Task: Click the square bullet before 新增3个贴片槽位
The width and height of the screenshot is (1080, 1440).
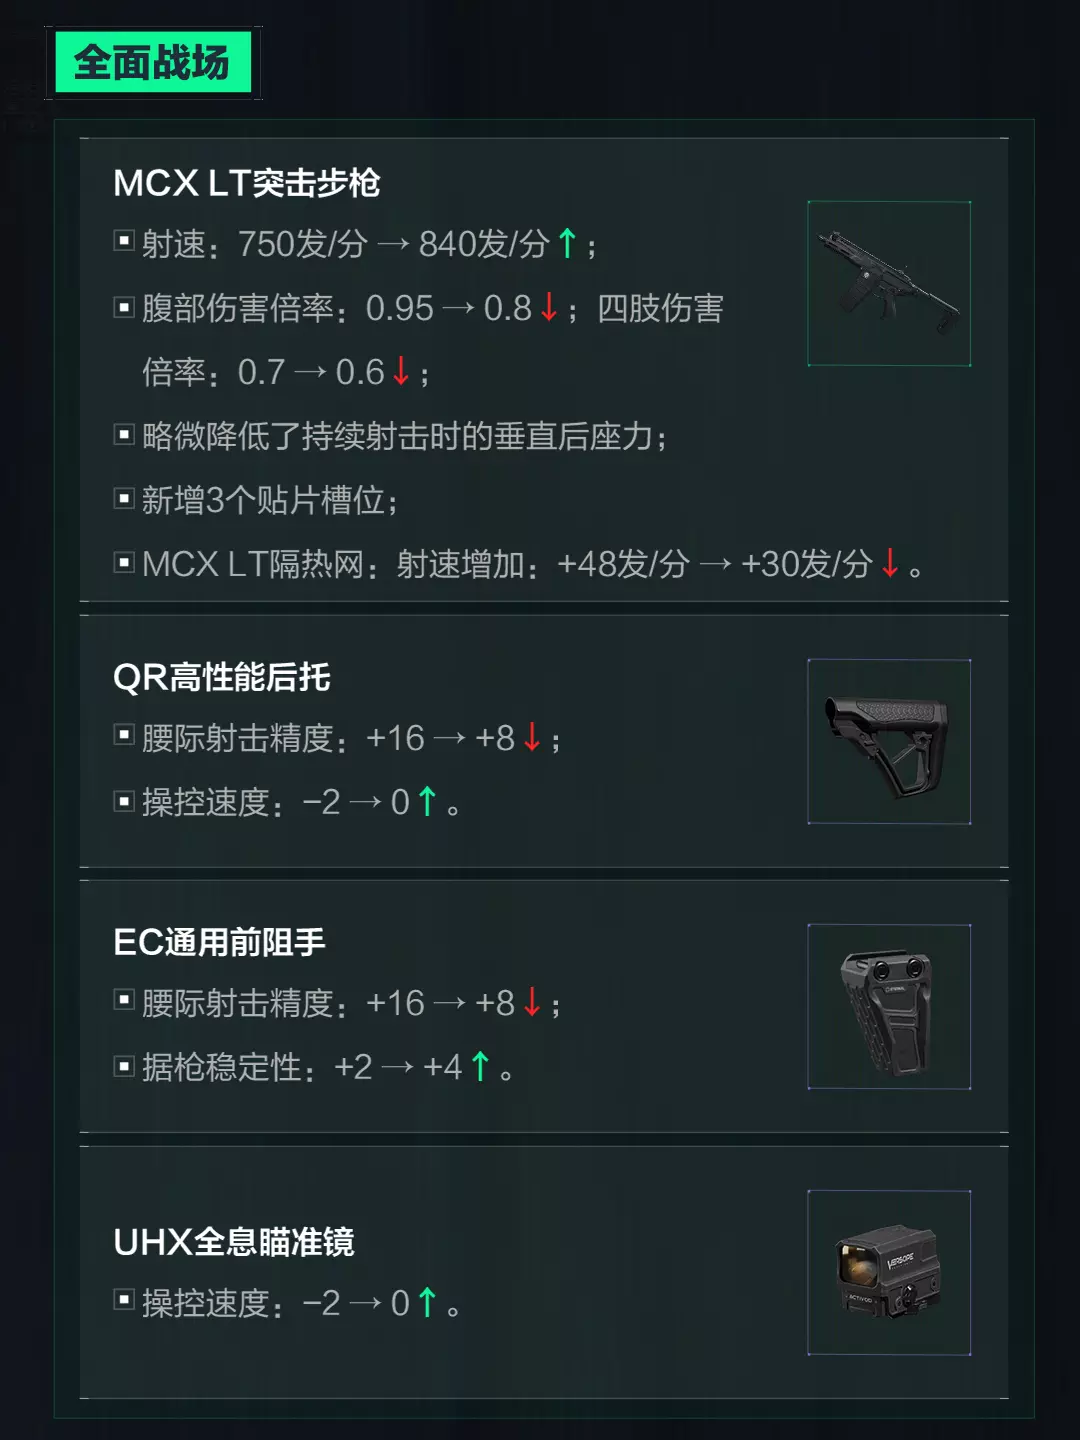Action: 124,498
